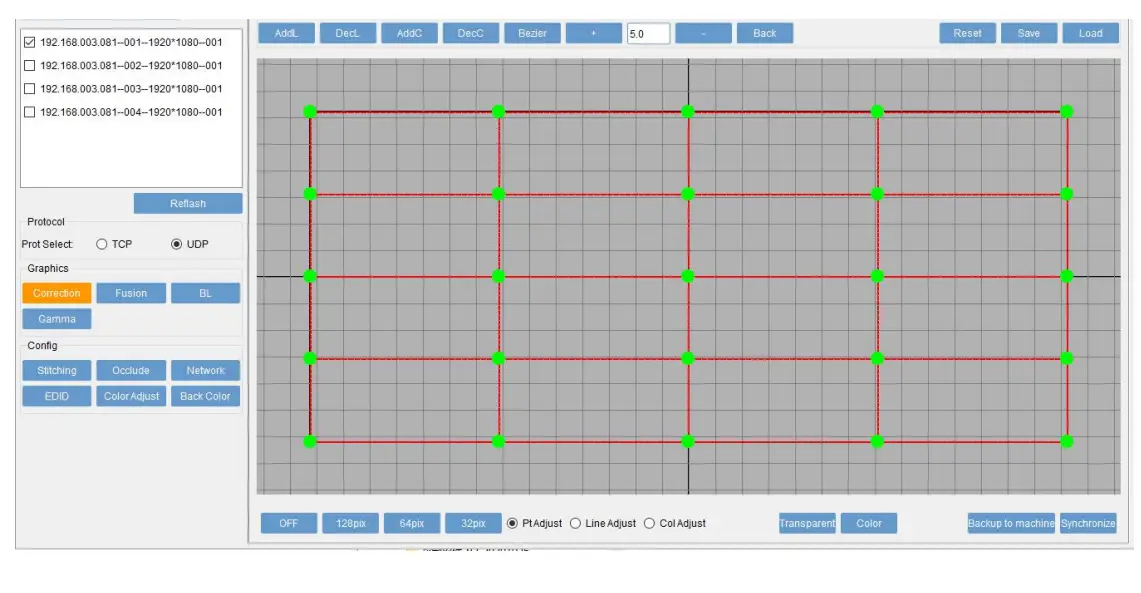The height and width of the screenshot is (593, 1141).
Task: Open the Fusion graphics panel
Action: click(x=130, y=293)
